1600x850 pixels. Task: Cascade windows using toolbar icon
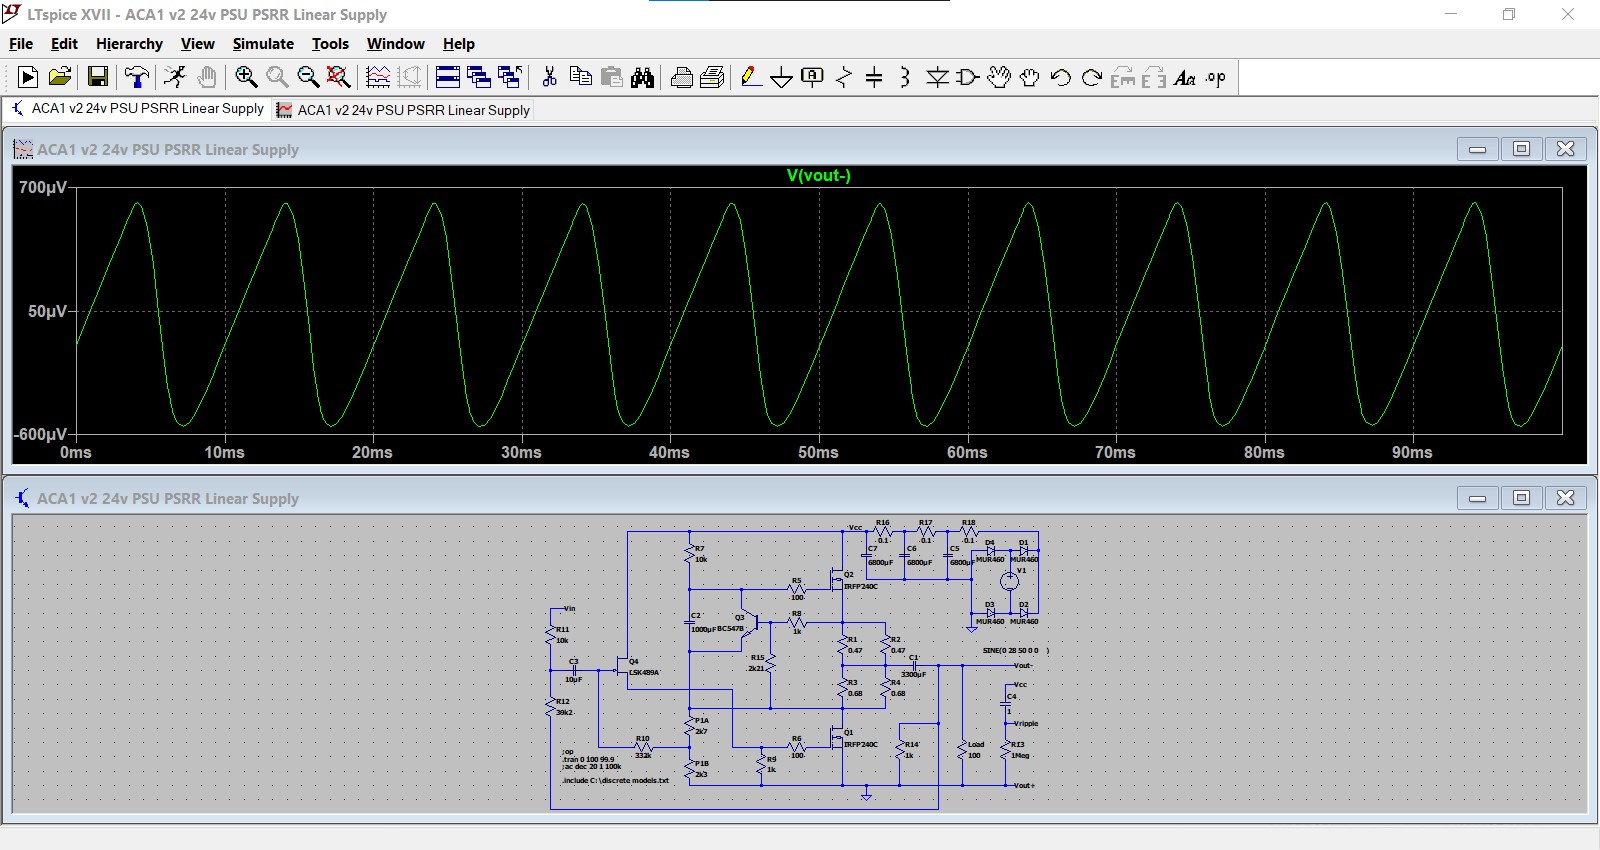tap(479, 77)
